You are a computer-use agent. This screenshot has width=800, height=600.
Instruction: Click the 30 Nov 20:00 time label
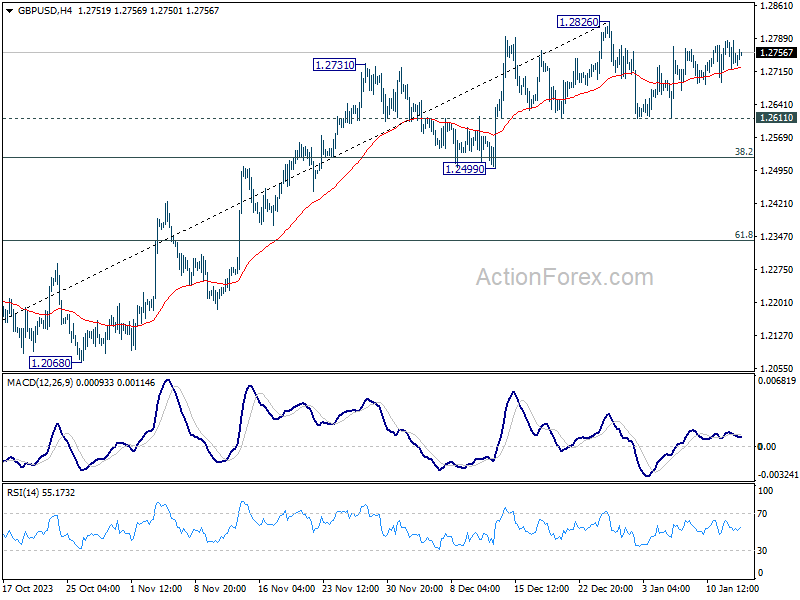click(413, 588)
